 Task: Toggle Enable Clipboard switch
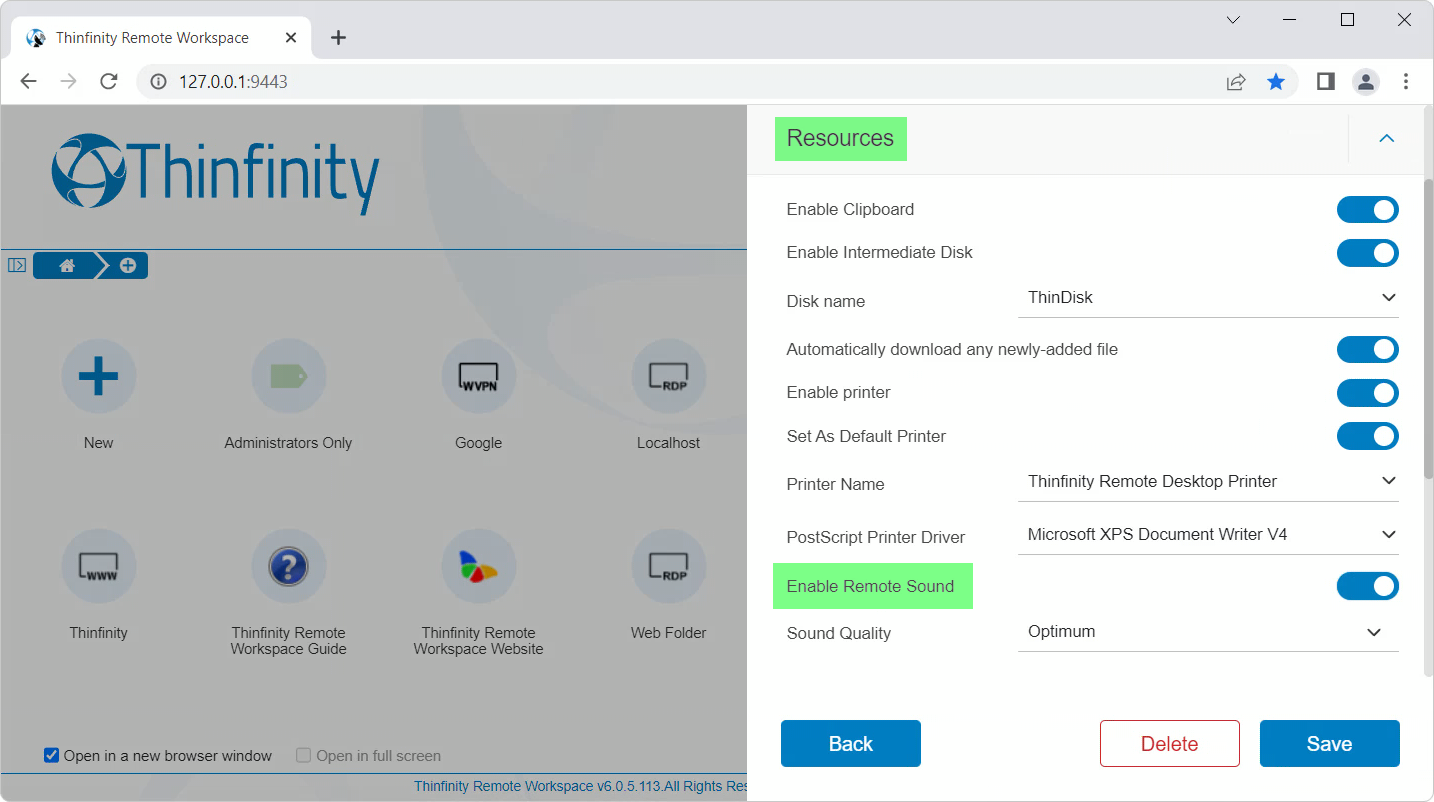[x=1367, y=210]
